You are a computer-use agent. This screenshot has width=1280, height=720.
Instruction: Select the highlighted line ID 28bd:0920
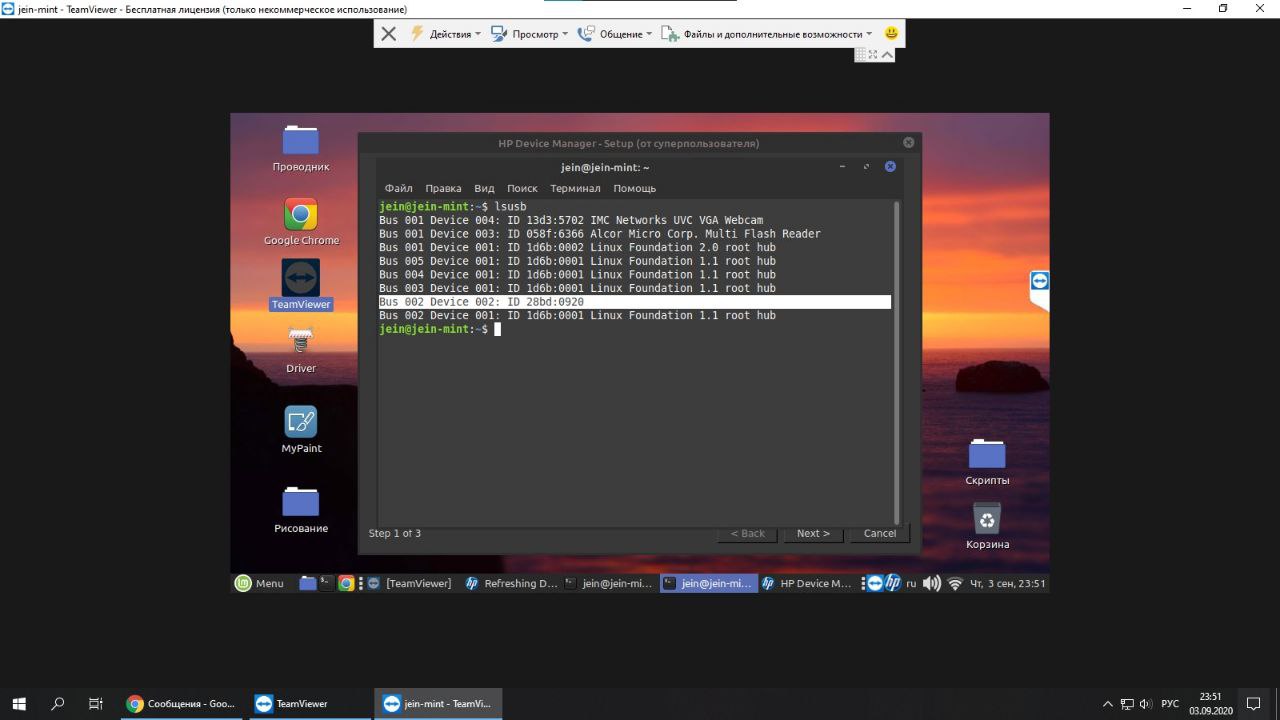(x=634, y=302)
